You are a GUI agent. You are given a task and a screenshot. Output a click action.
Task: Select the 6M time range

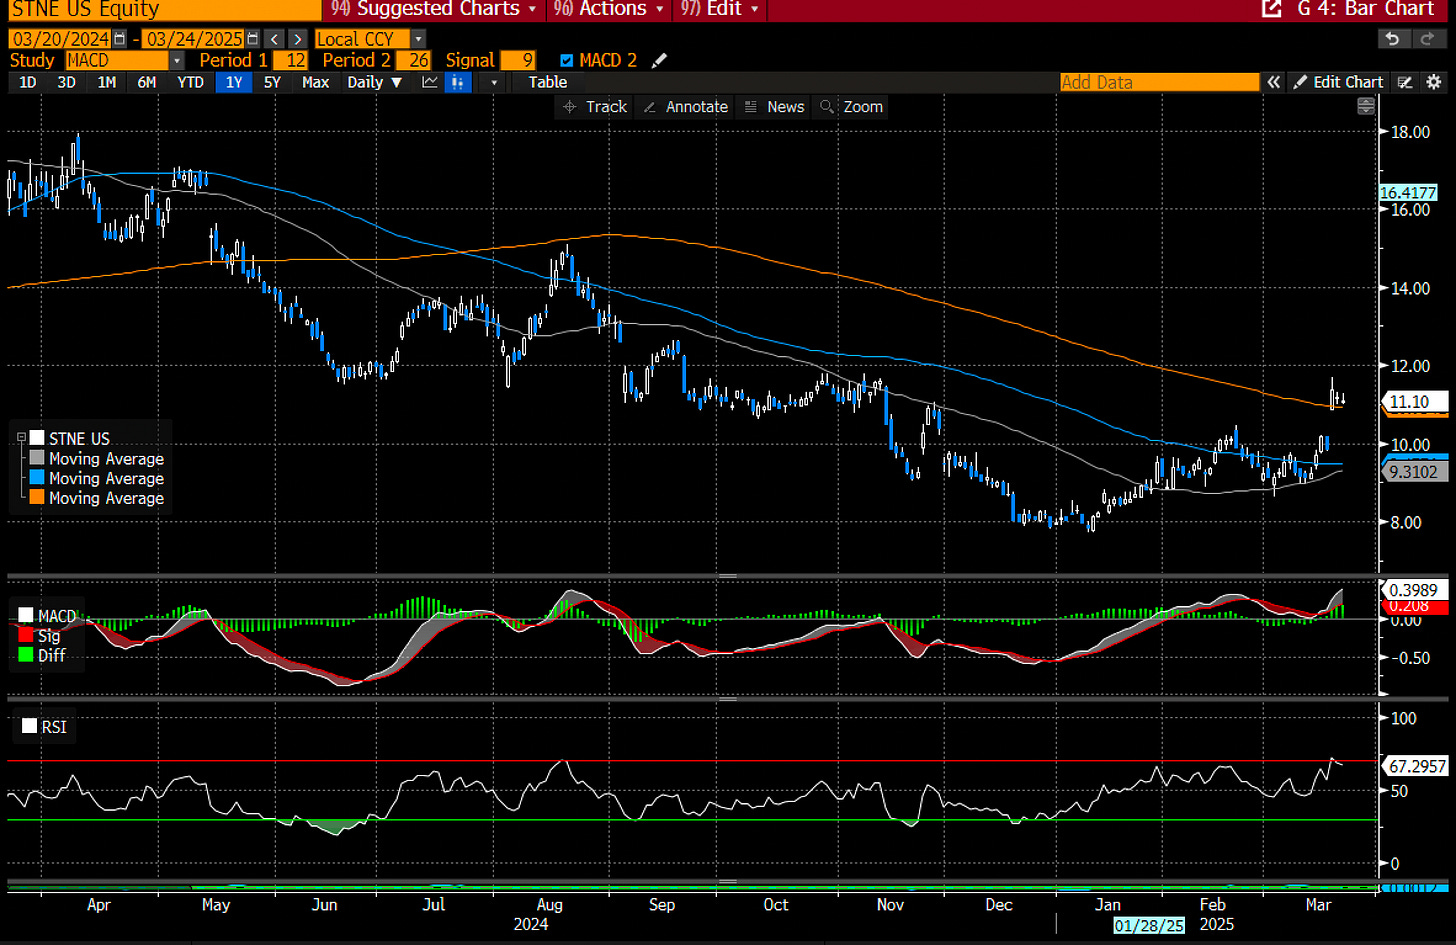pyautogui.click(x=146, y=82)
